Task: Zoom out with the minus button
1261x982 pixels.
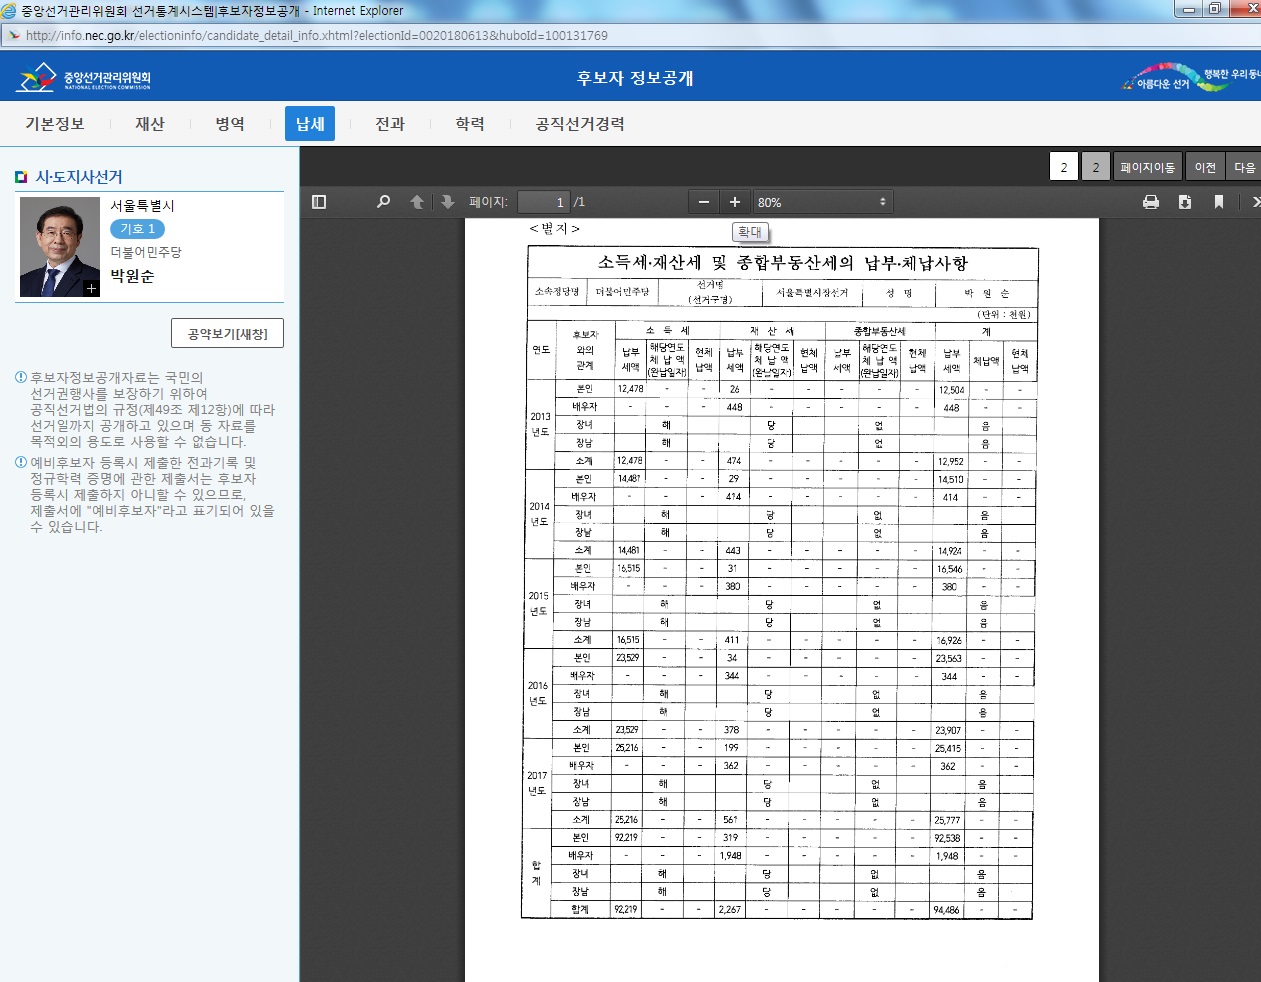Action: coord(704,202)
